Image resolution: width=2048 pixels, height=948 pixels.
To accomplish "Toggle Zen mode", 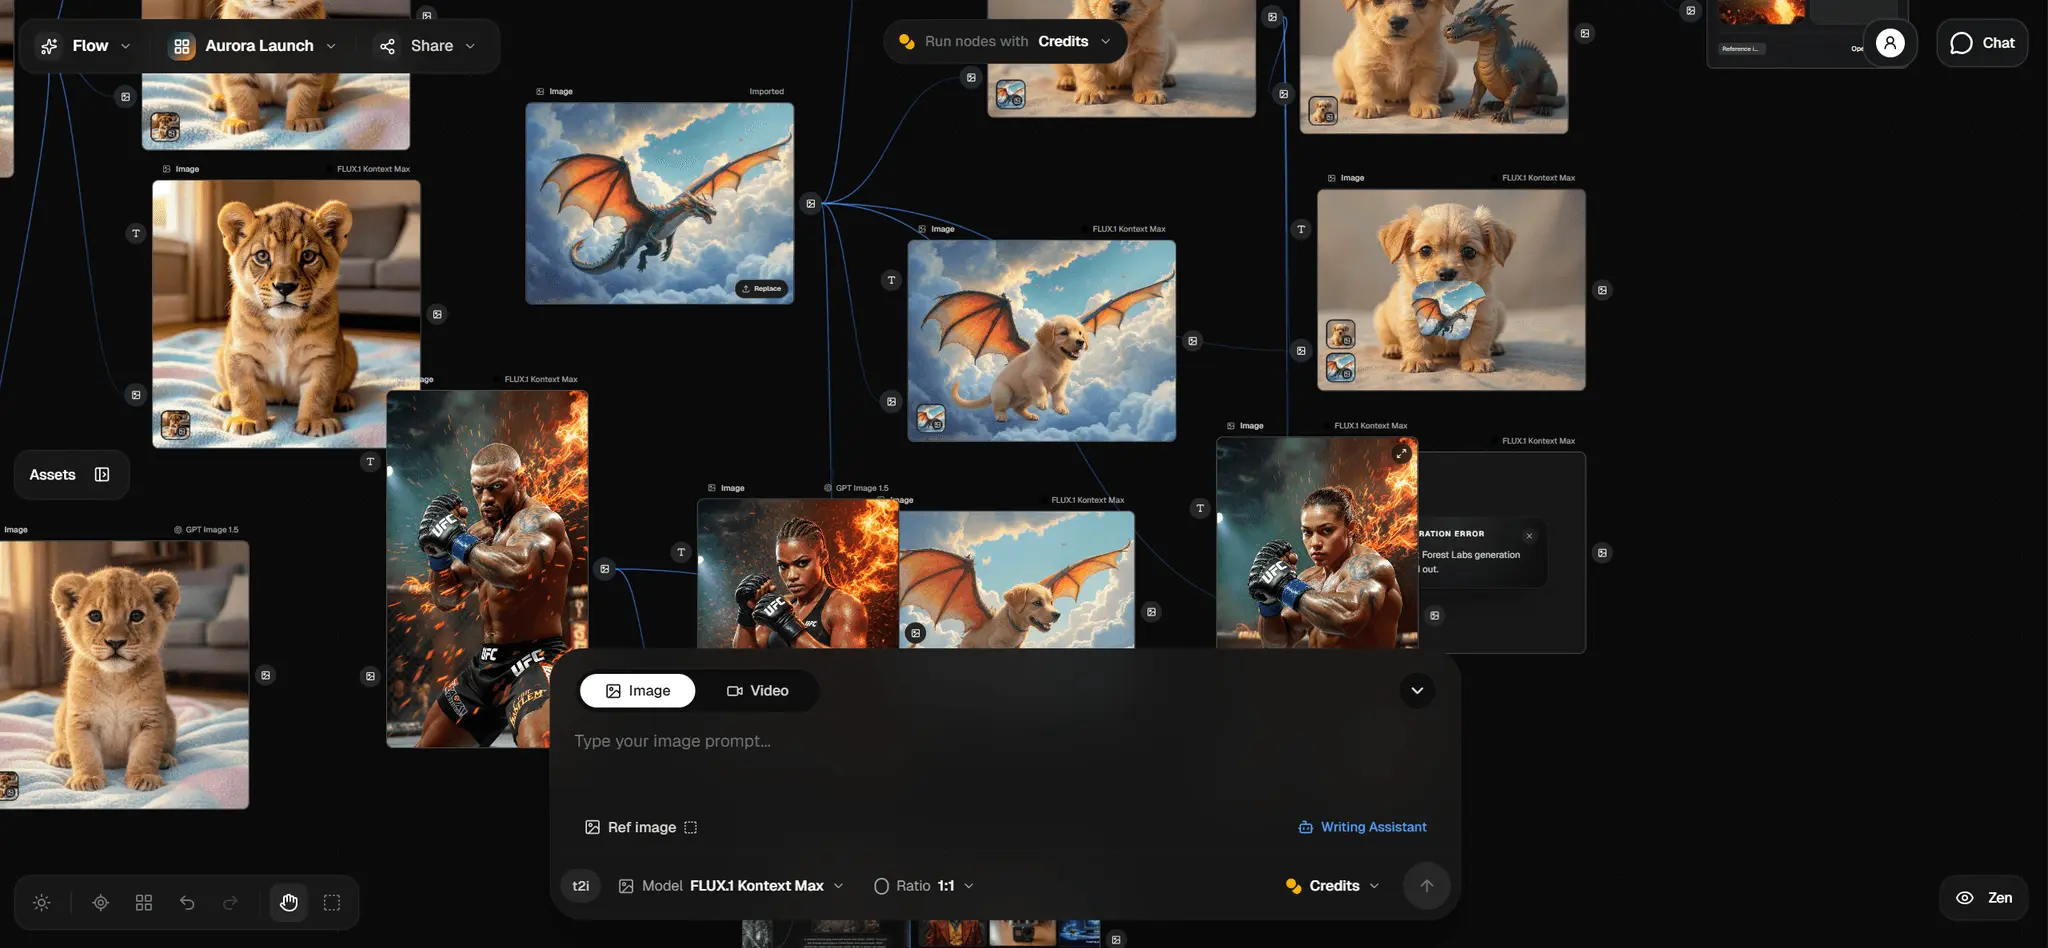I will click(x=1984, y=898).
